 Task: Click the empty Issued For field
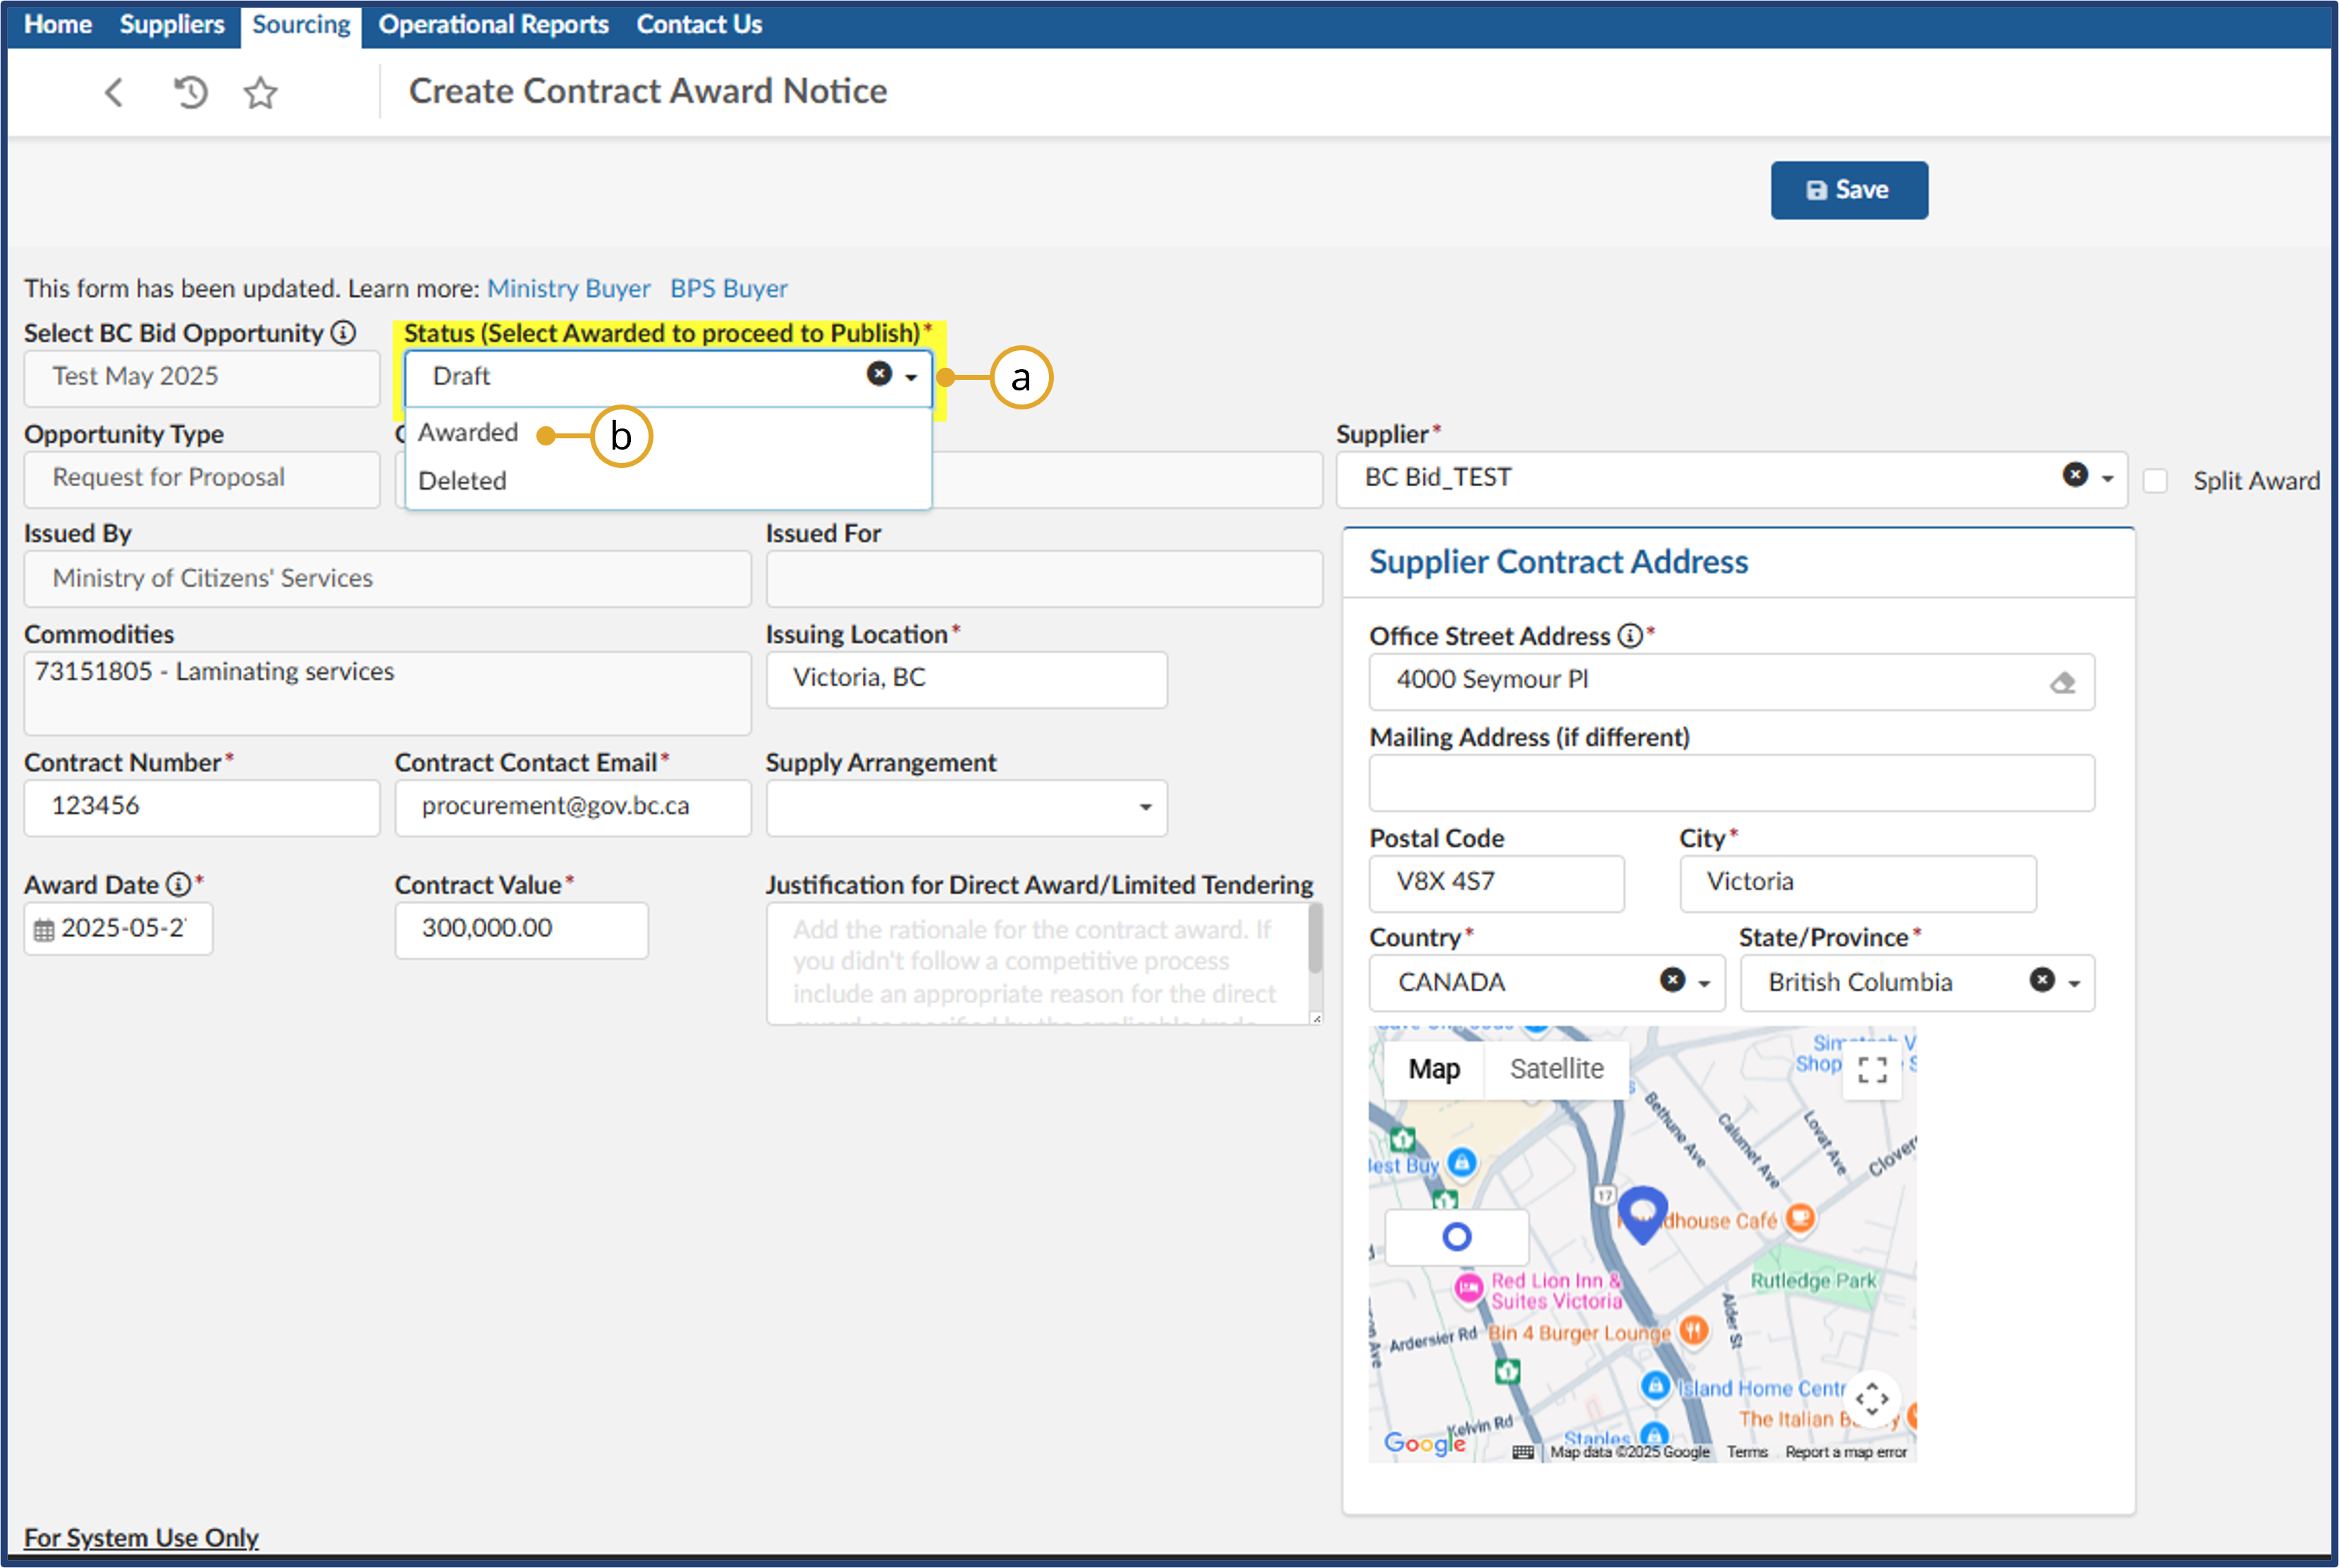(1044, 579)
